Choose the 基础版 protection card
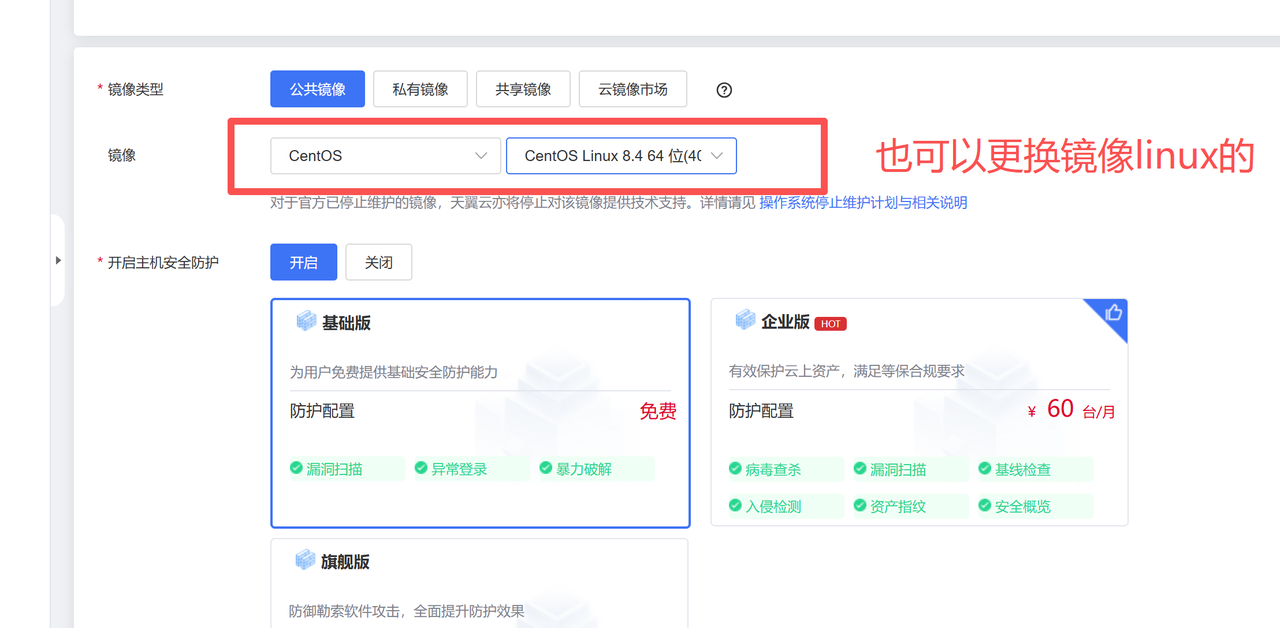Screen dimensions: 1280x628 (x=480, y=413)
